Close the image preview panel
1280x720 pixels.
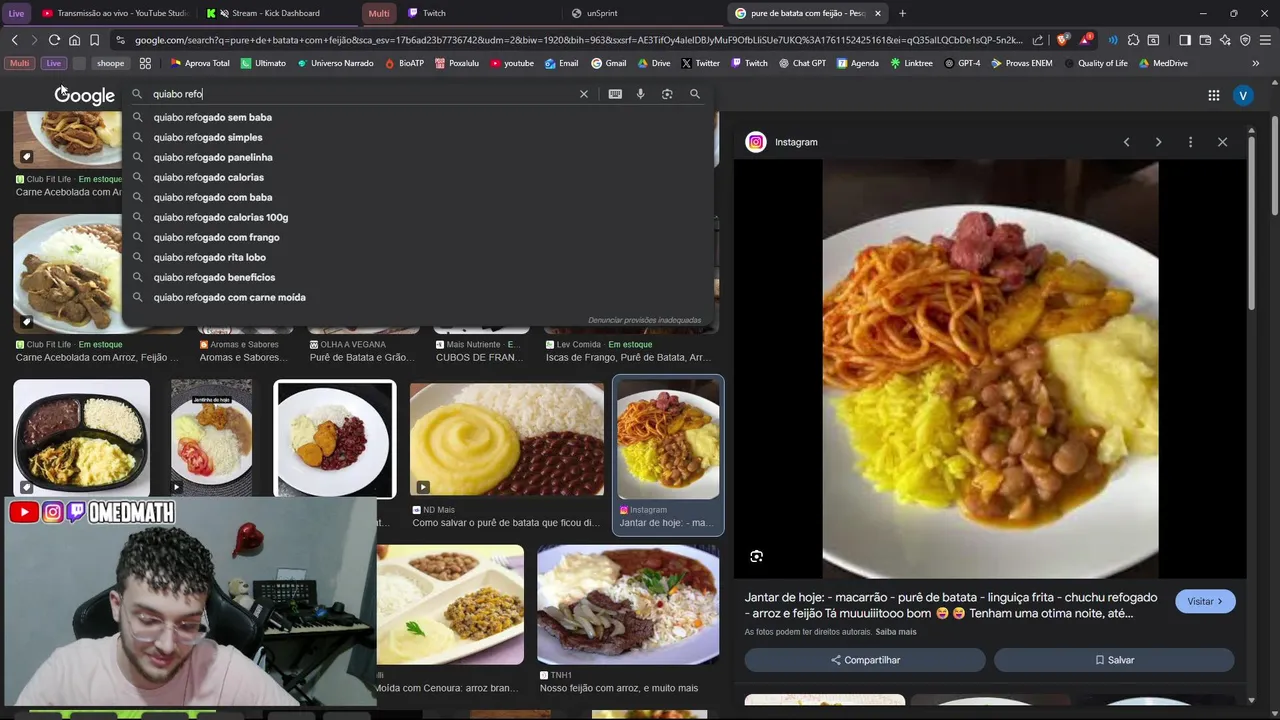(1222, 142)
